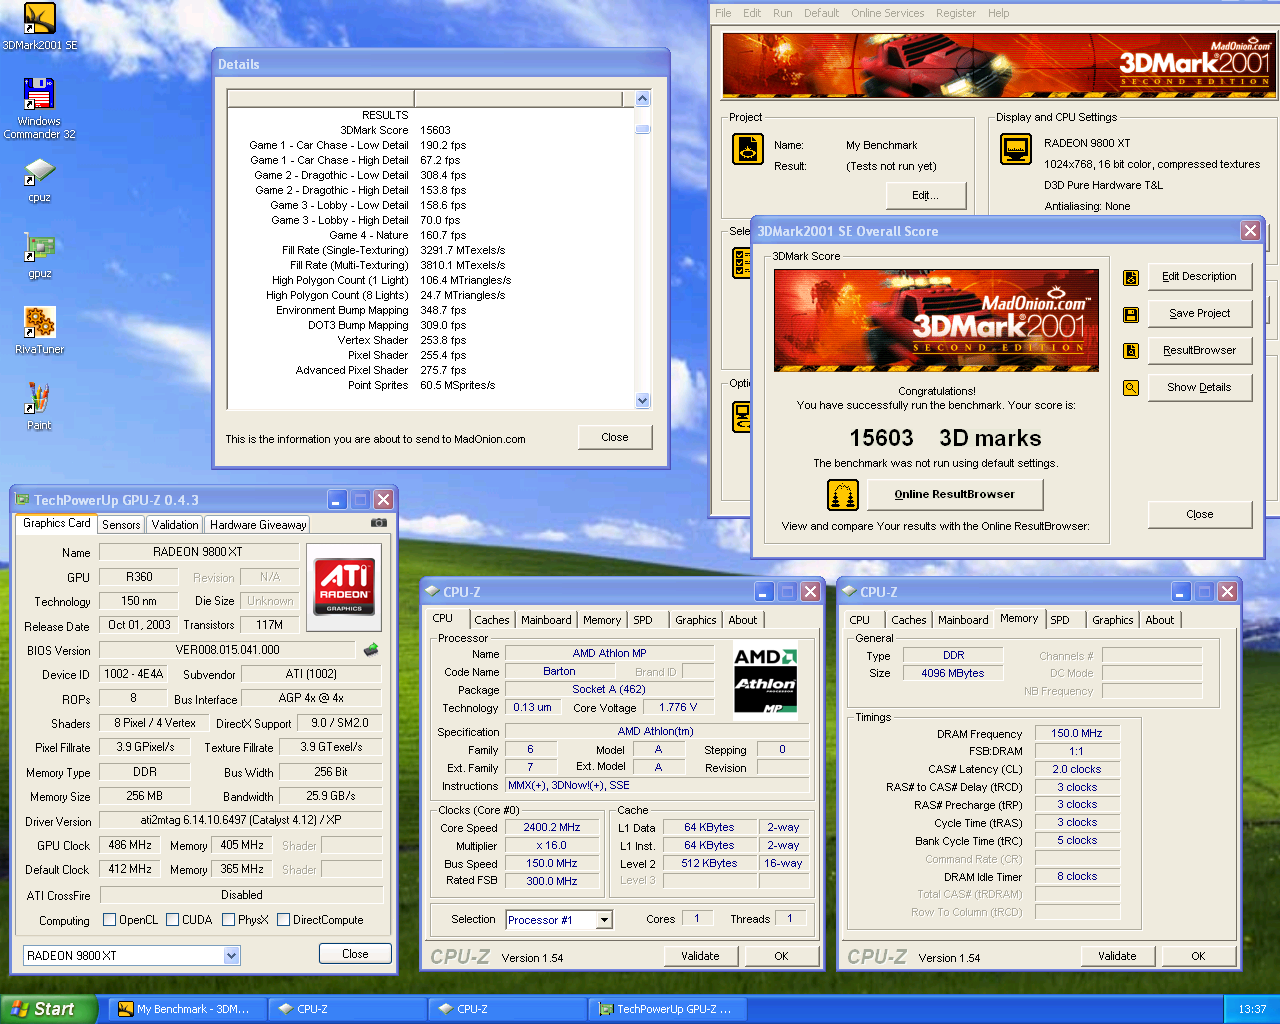The height and width of the screenshot is (1024, 1280).
Task: Open the Online ResultBrowser button
Action: (x=954, y=495)
